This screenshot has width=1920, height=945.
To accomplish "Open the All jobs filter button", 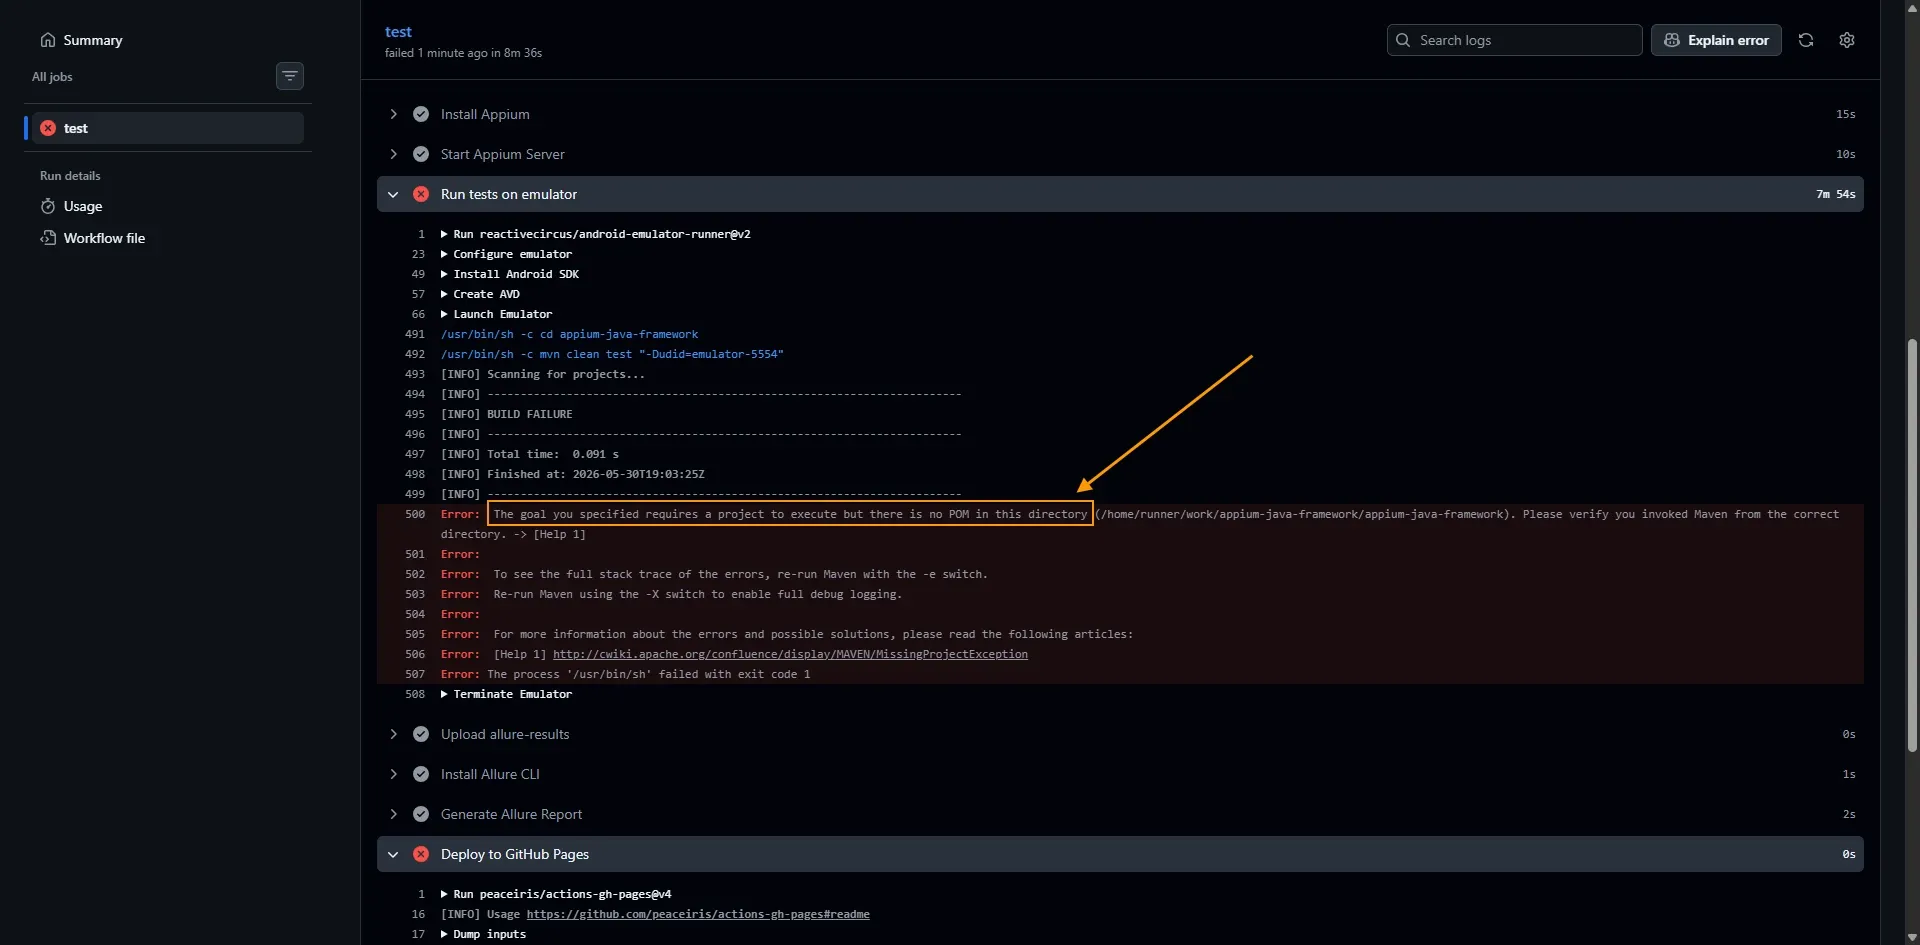I will point(290,76).
